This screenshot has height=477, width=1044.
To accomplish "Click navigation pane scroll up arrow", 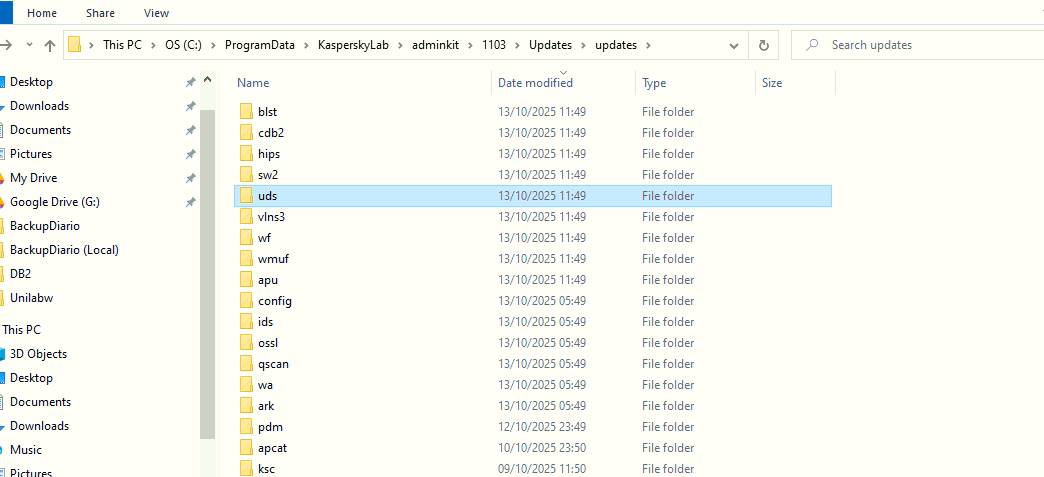I will click(x=207, y=79).
